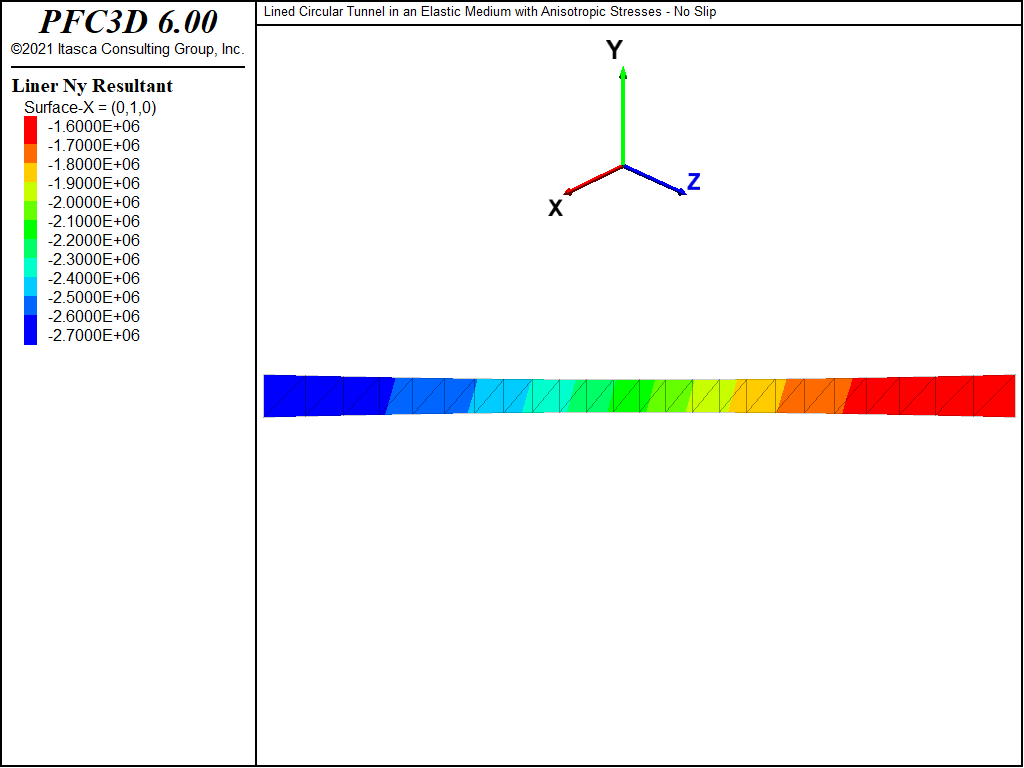Click the PFC3D 6.00 title text

click(128, 22)
